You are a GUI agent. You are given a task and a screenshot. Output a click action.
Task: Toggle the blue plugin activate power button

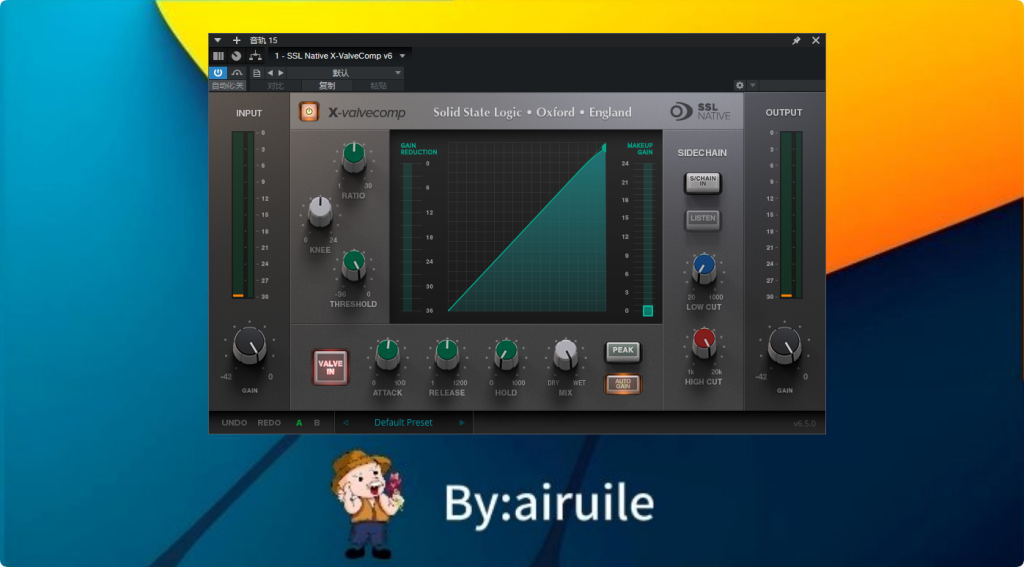click(x=218, y=73)
